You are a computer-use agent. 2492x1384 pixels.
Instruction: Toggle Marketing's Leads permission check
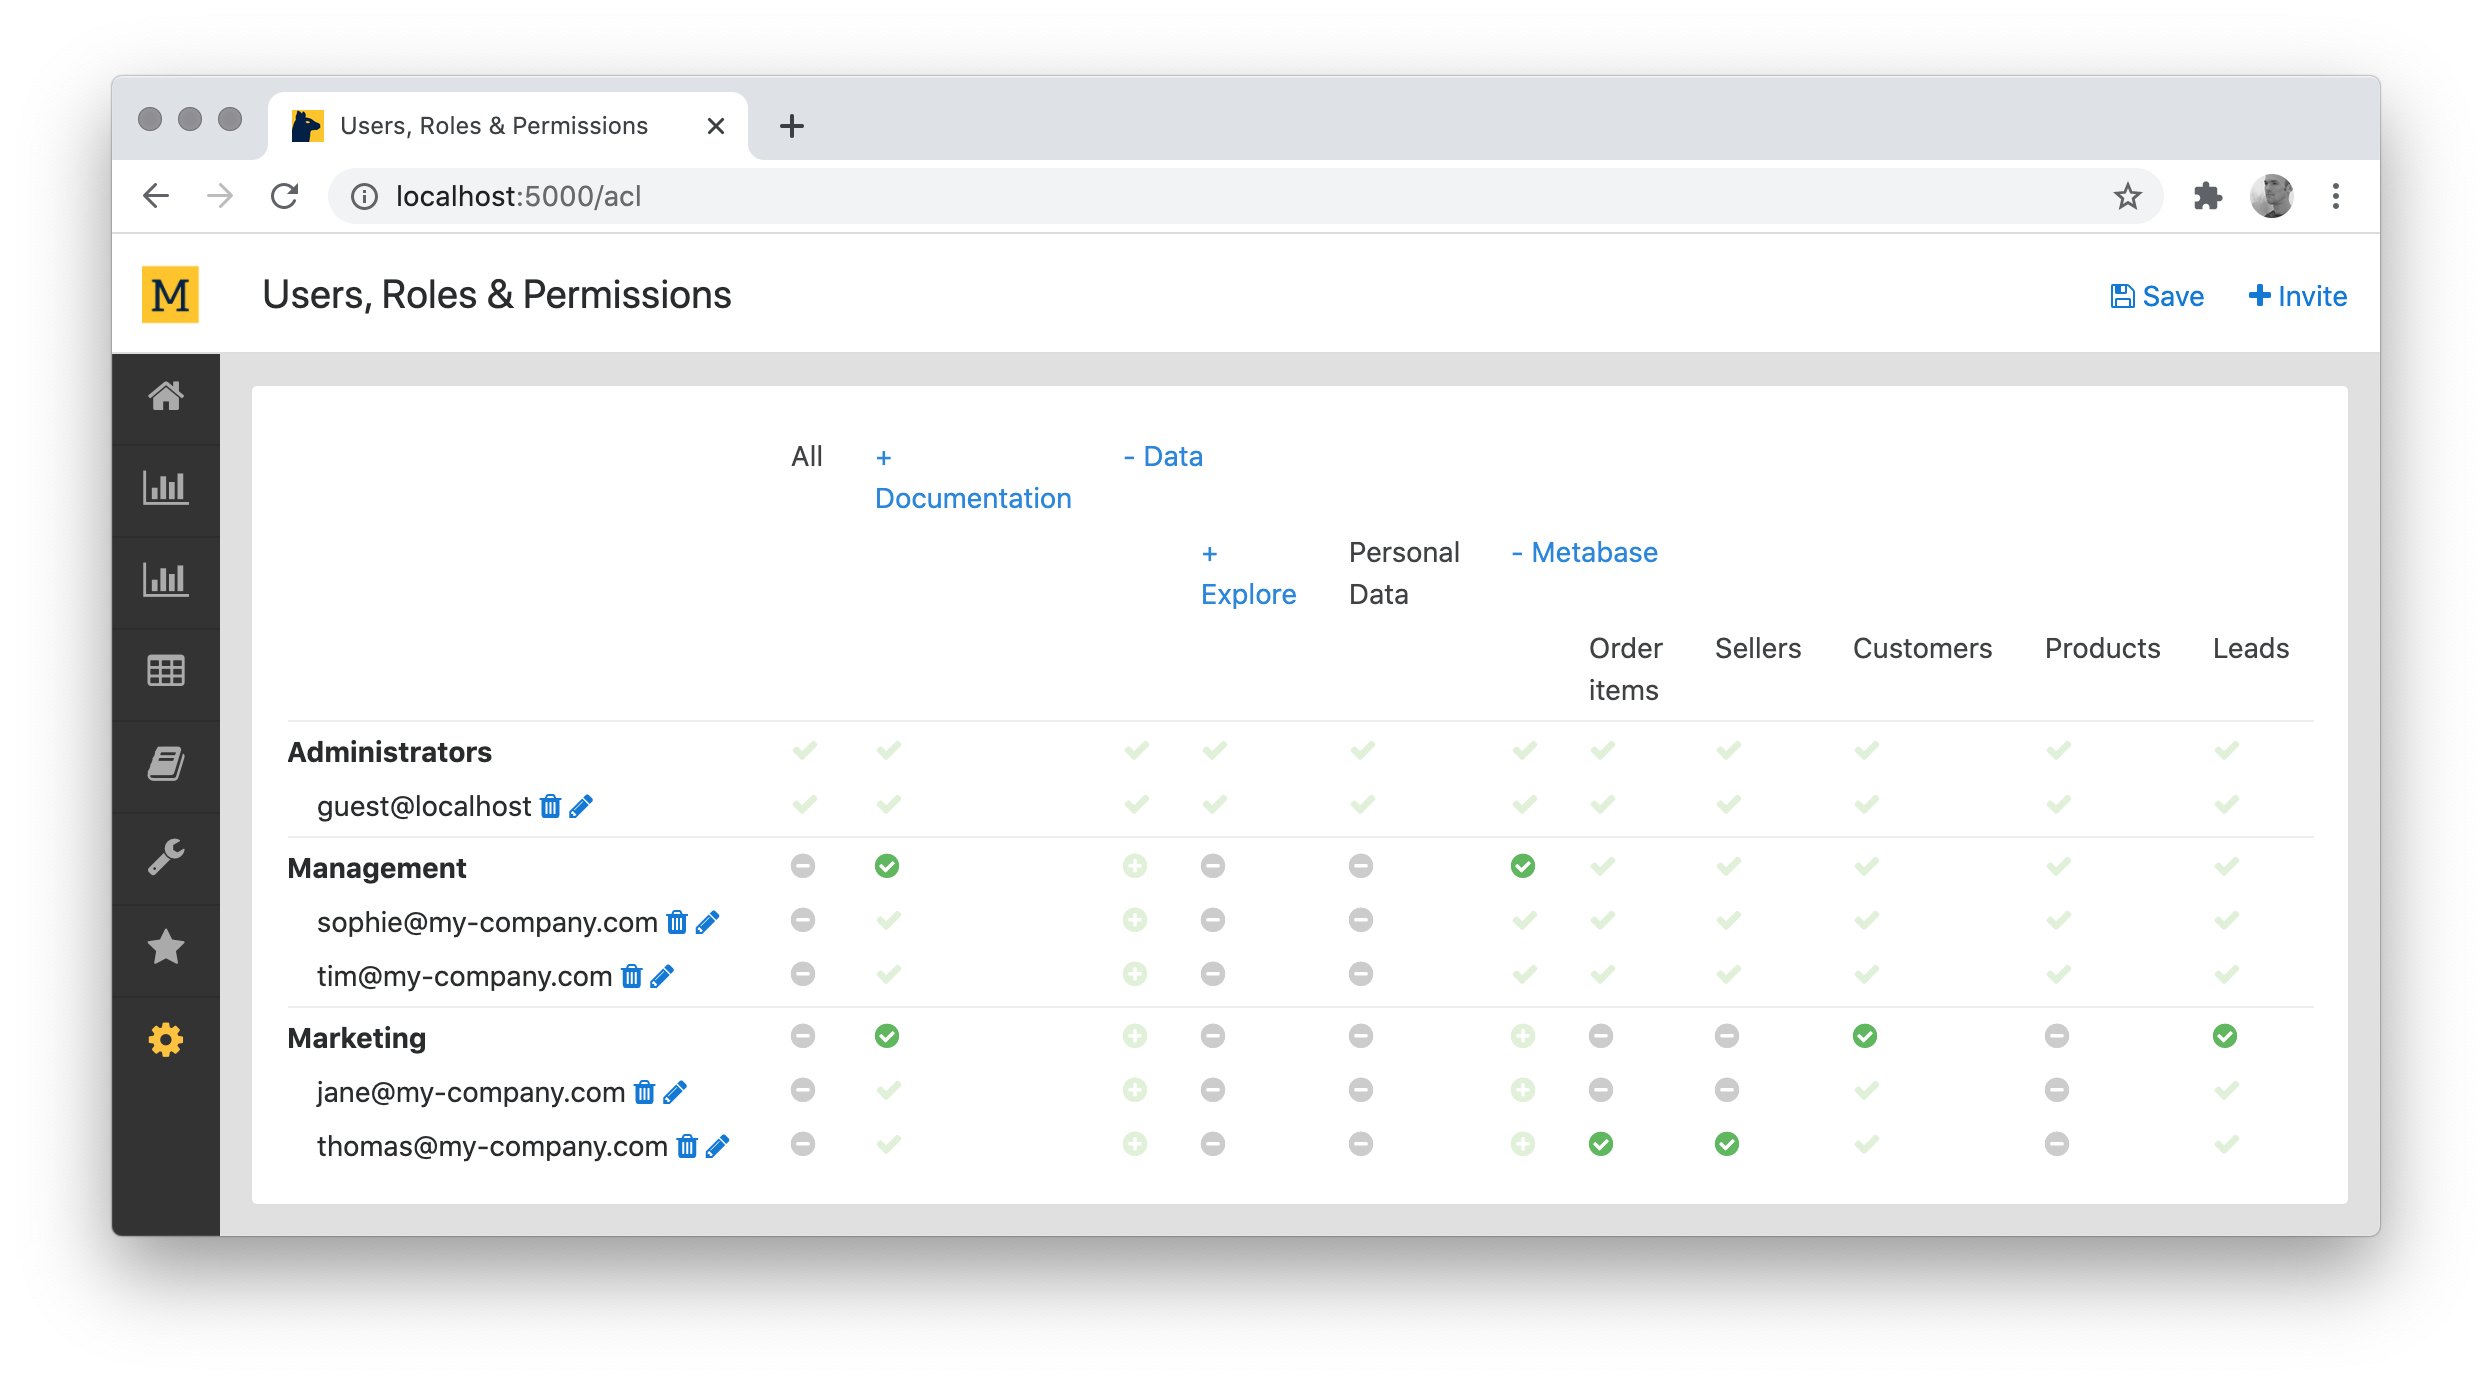coord(2225,1036)
